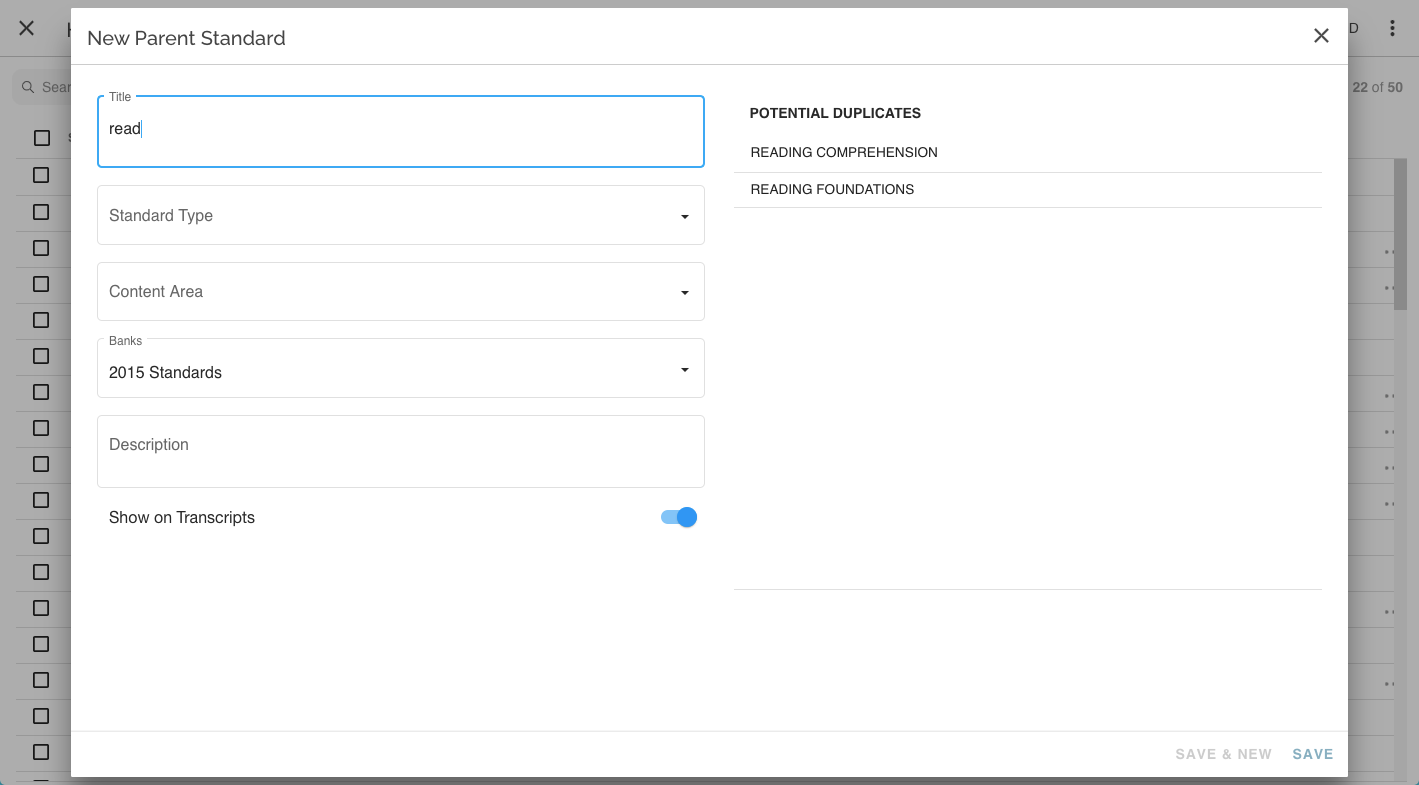Image resolution: width=1419 pixels, height=785 pixels.
Task: Open the Banks dropdown showing 2015 Standards
Action: [401, 368]
